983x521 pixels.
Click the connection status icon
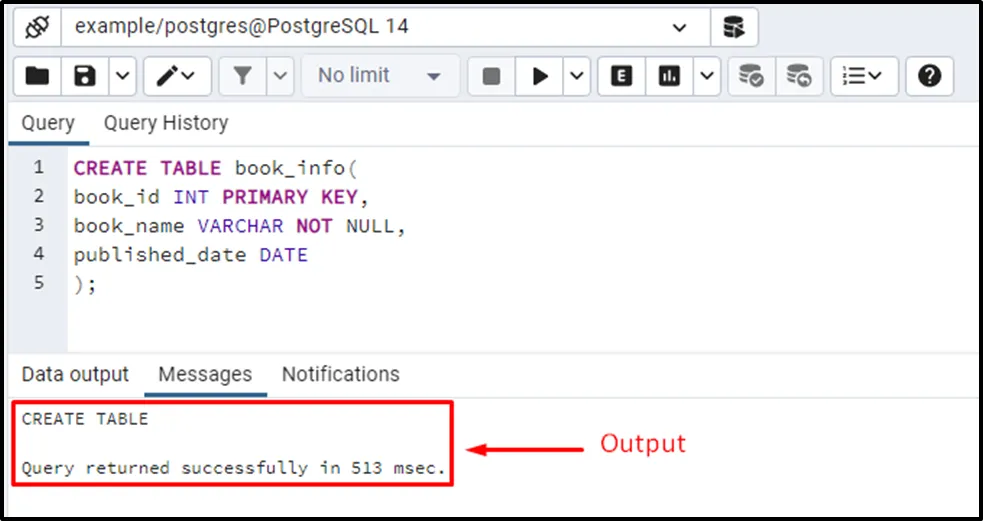point(38,27)
